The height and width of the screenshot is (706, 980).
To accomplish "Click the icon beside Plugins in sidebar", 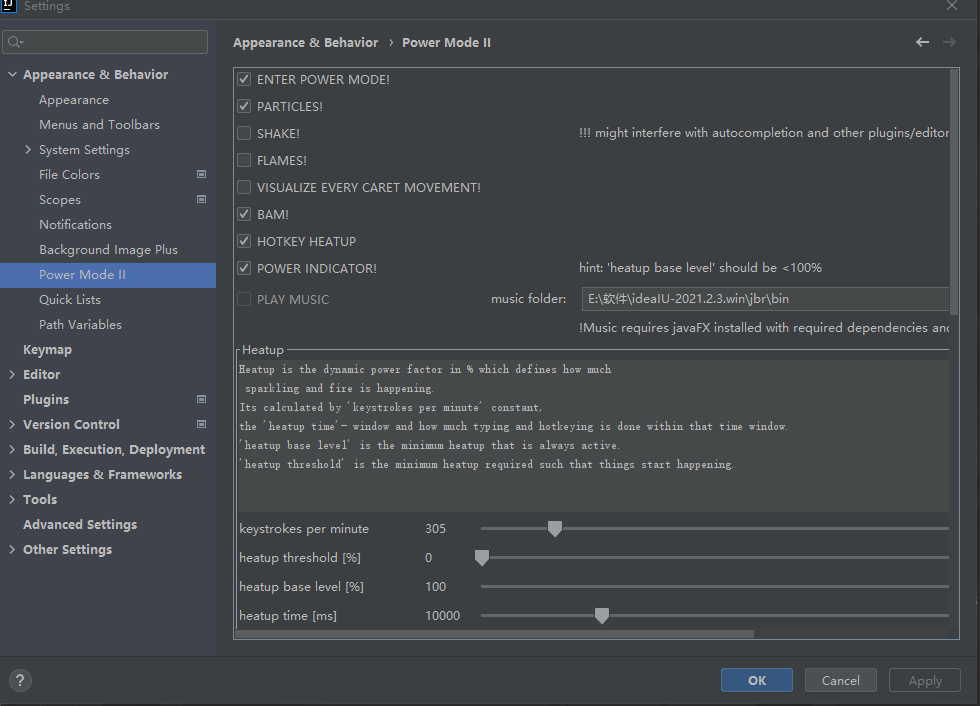I will (x=201, y=399).
